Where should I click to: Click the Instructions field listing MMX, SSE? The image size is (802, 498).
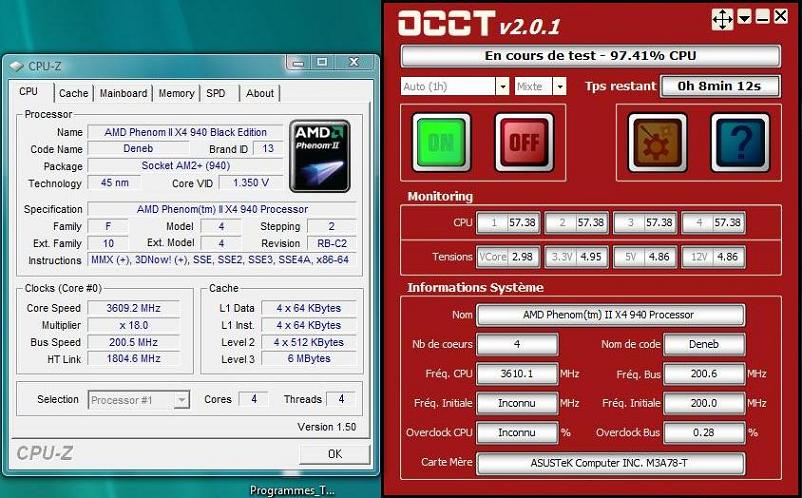(221, 260)
